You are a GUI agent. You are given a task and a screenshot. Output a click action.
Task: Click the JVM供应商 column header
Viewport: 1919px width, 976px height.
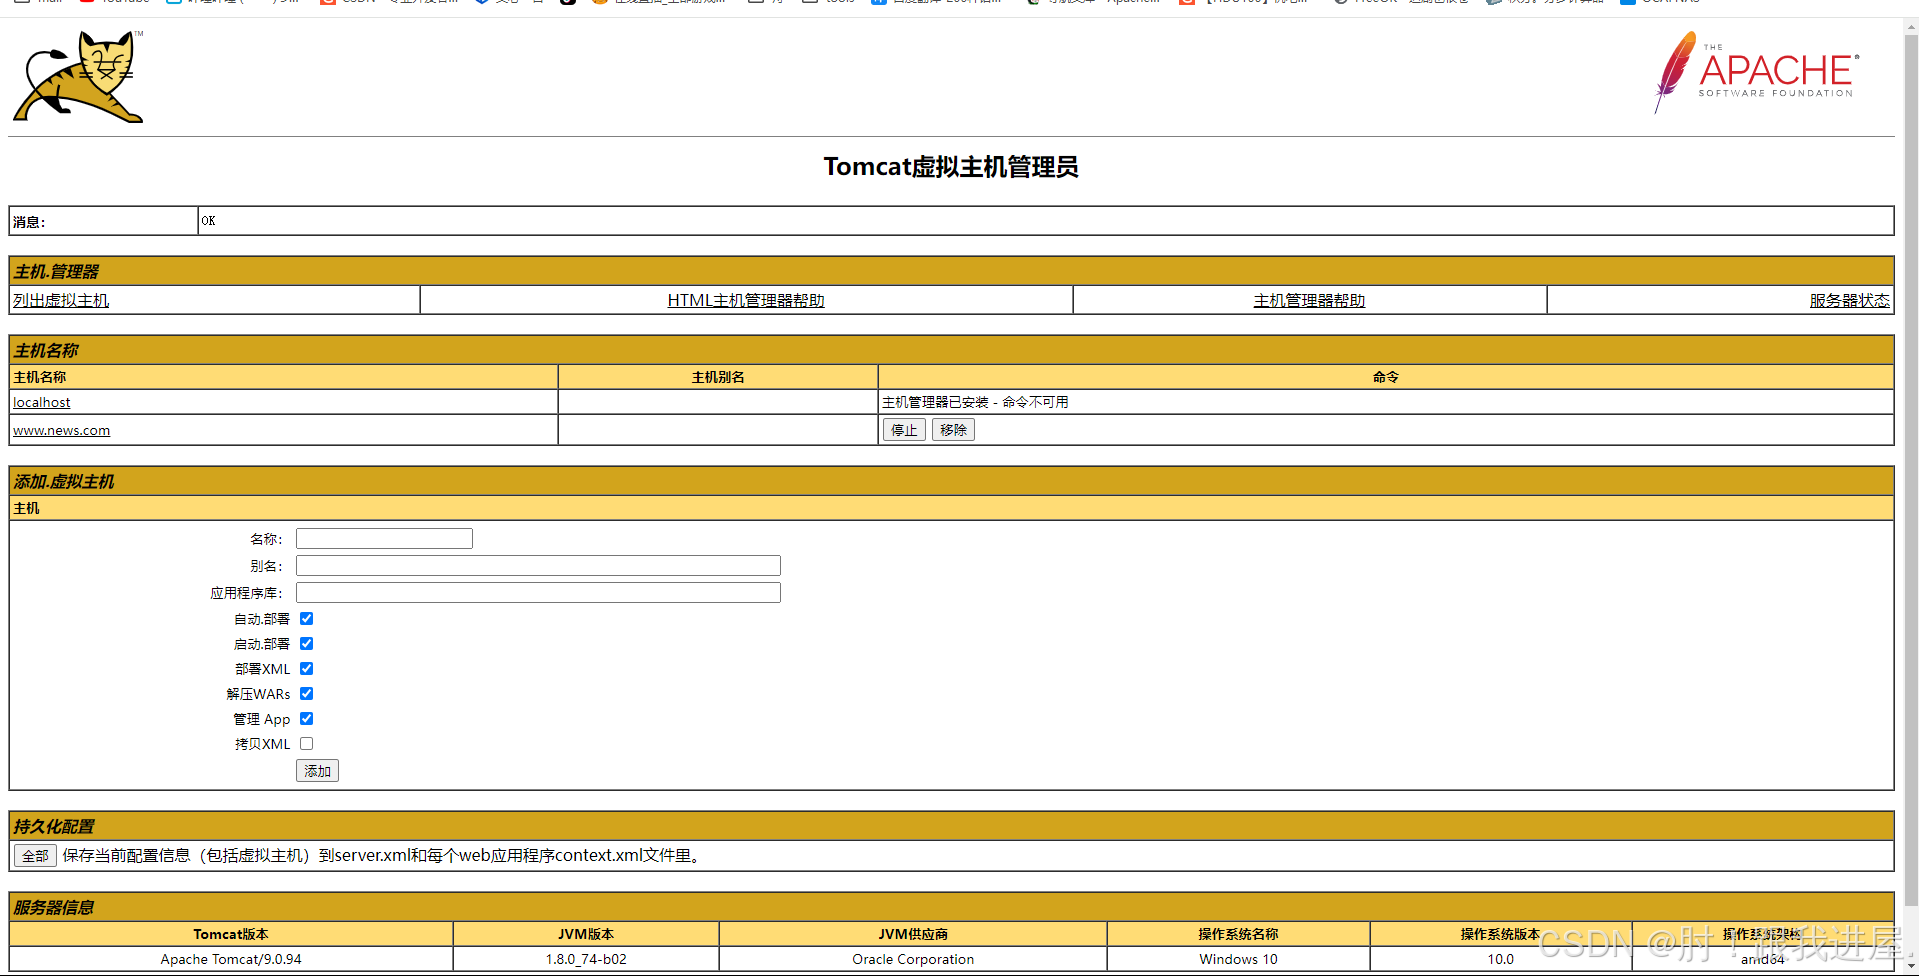tap(913, 934)
